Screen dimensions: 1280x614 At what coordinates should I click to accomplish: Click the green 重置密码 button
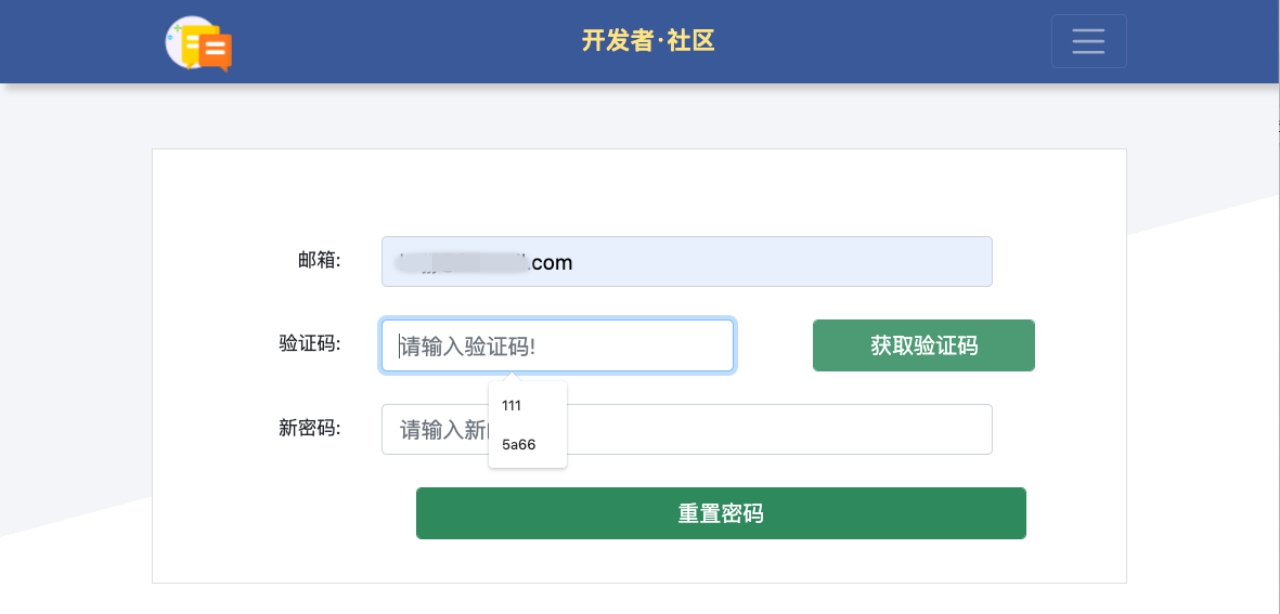click(721, 513)
